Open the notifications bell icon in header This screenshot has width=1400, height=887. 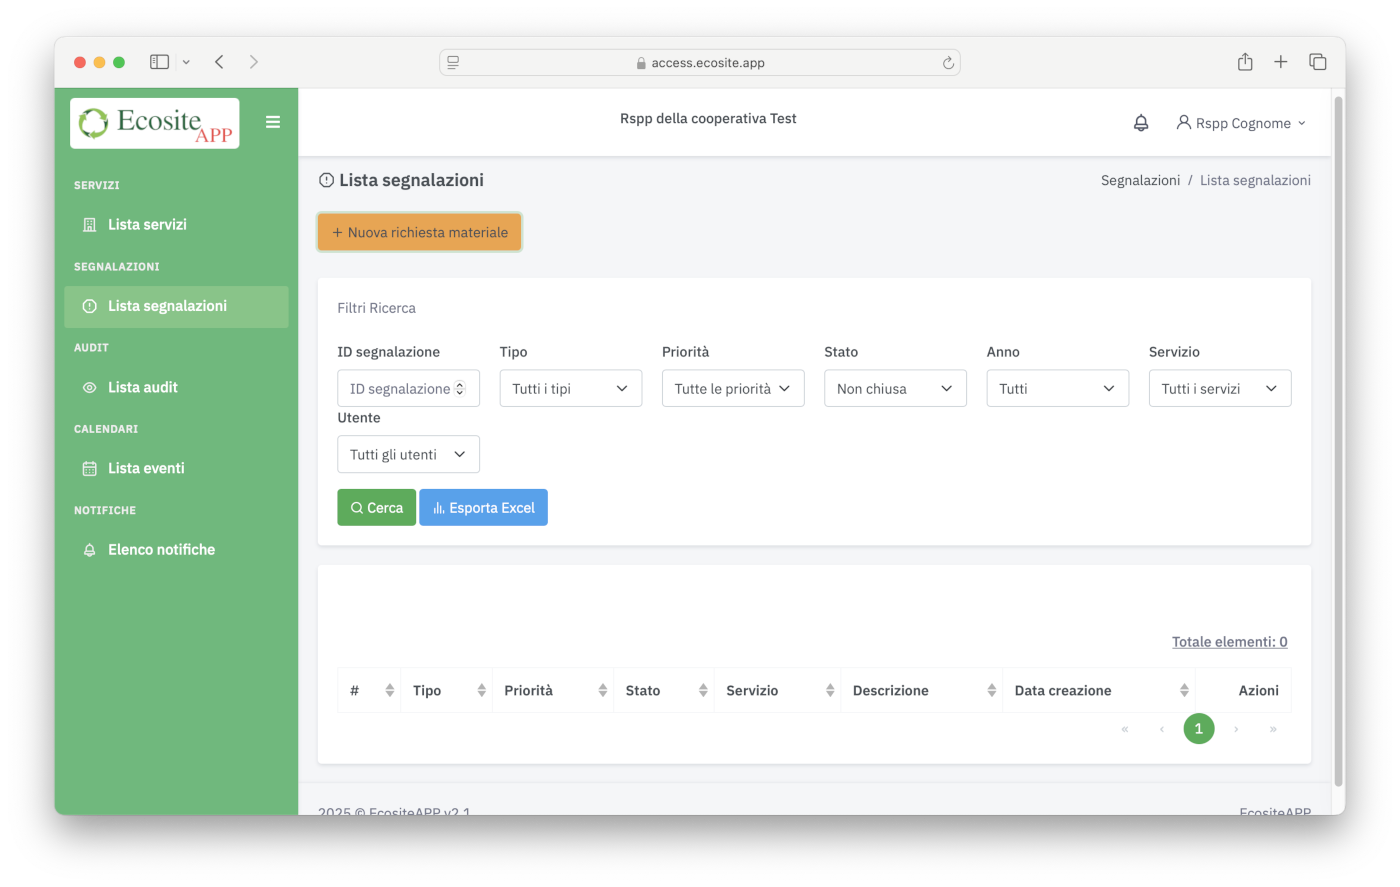point(1141,123)
